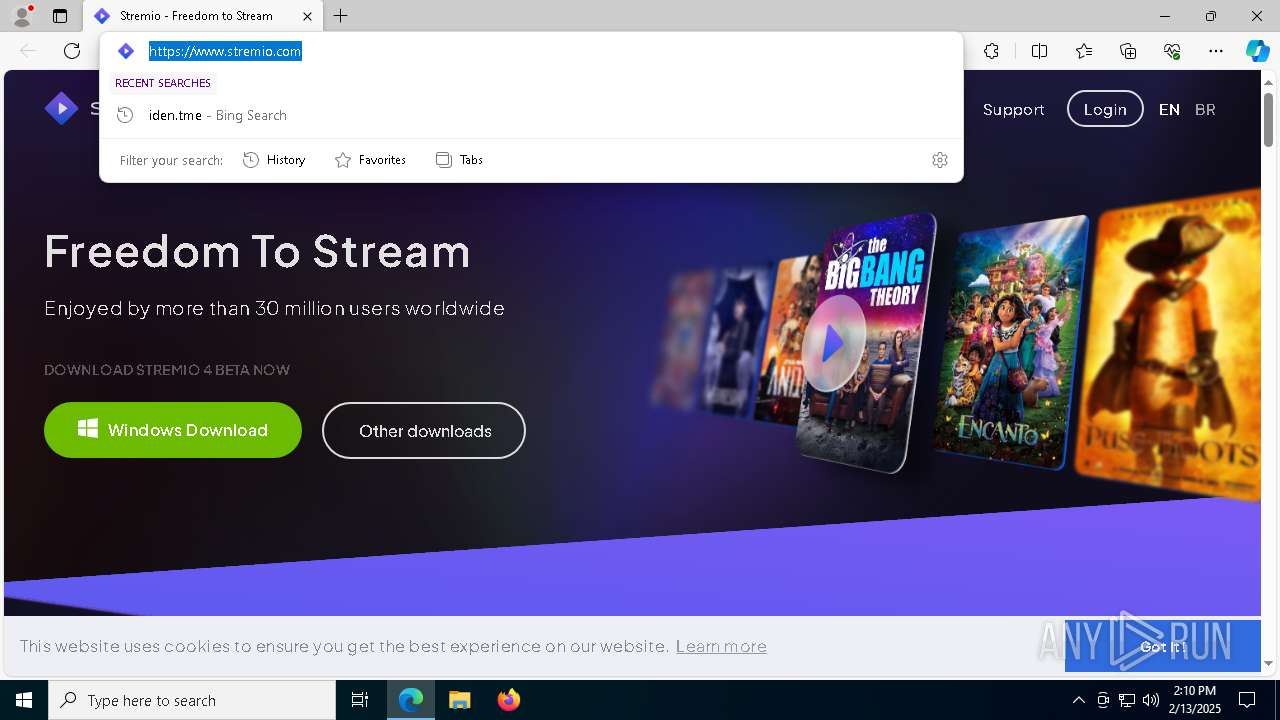Viewport: 1280px width, 720px height.
Task: Switch site language to EN
Action: coord(1169,110)
